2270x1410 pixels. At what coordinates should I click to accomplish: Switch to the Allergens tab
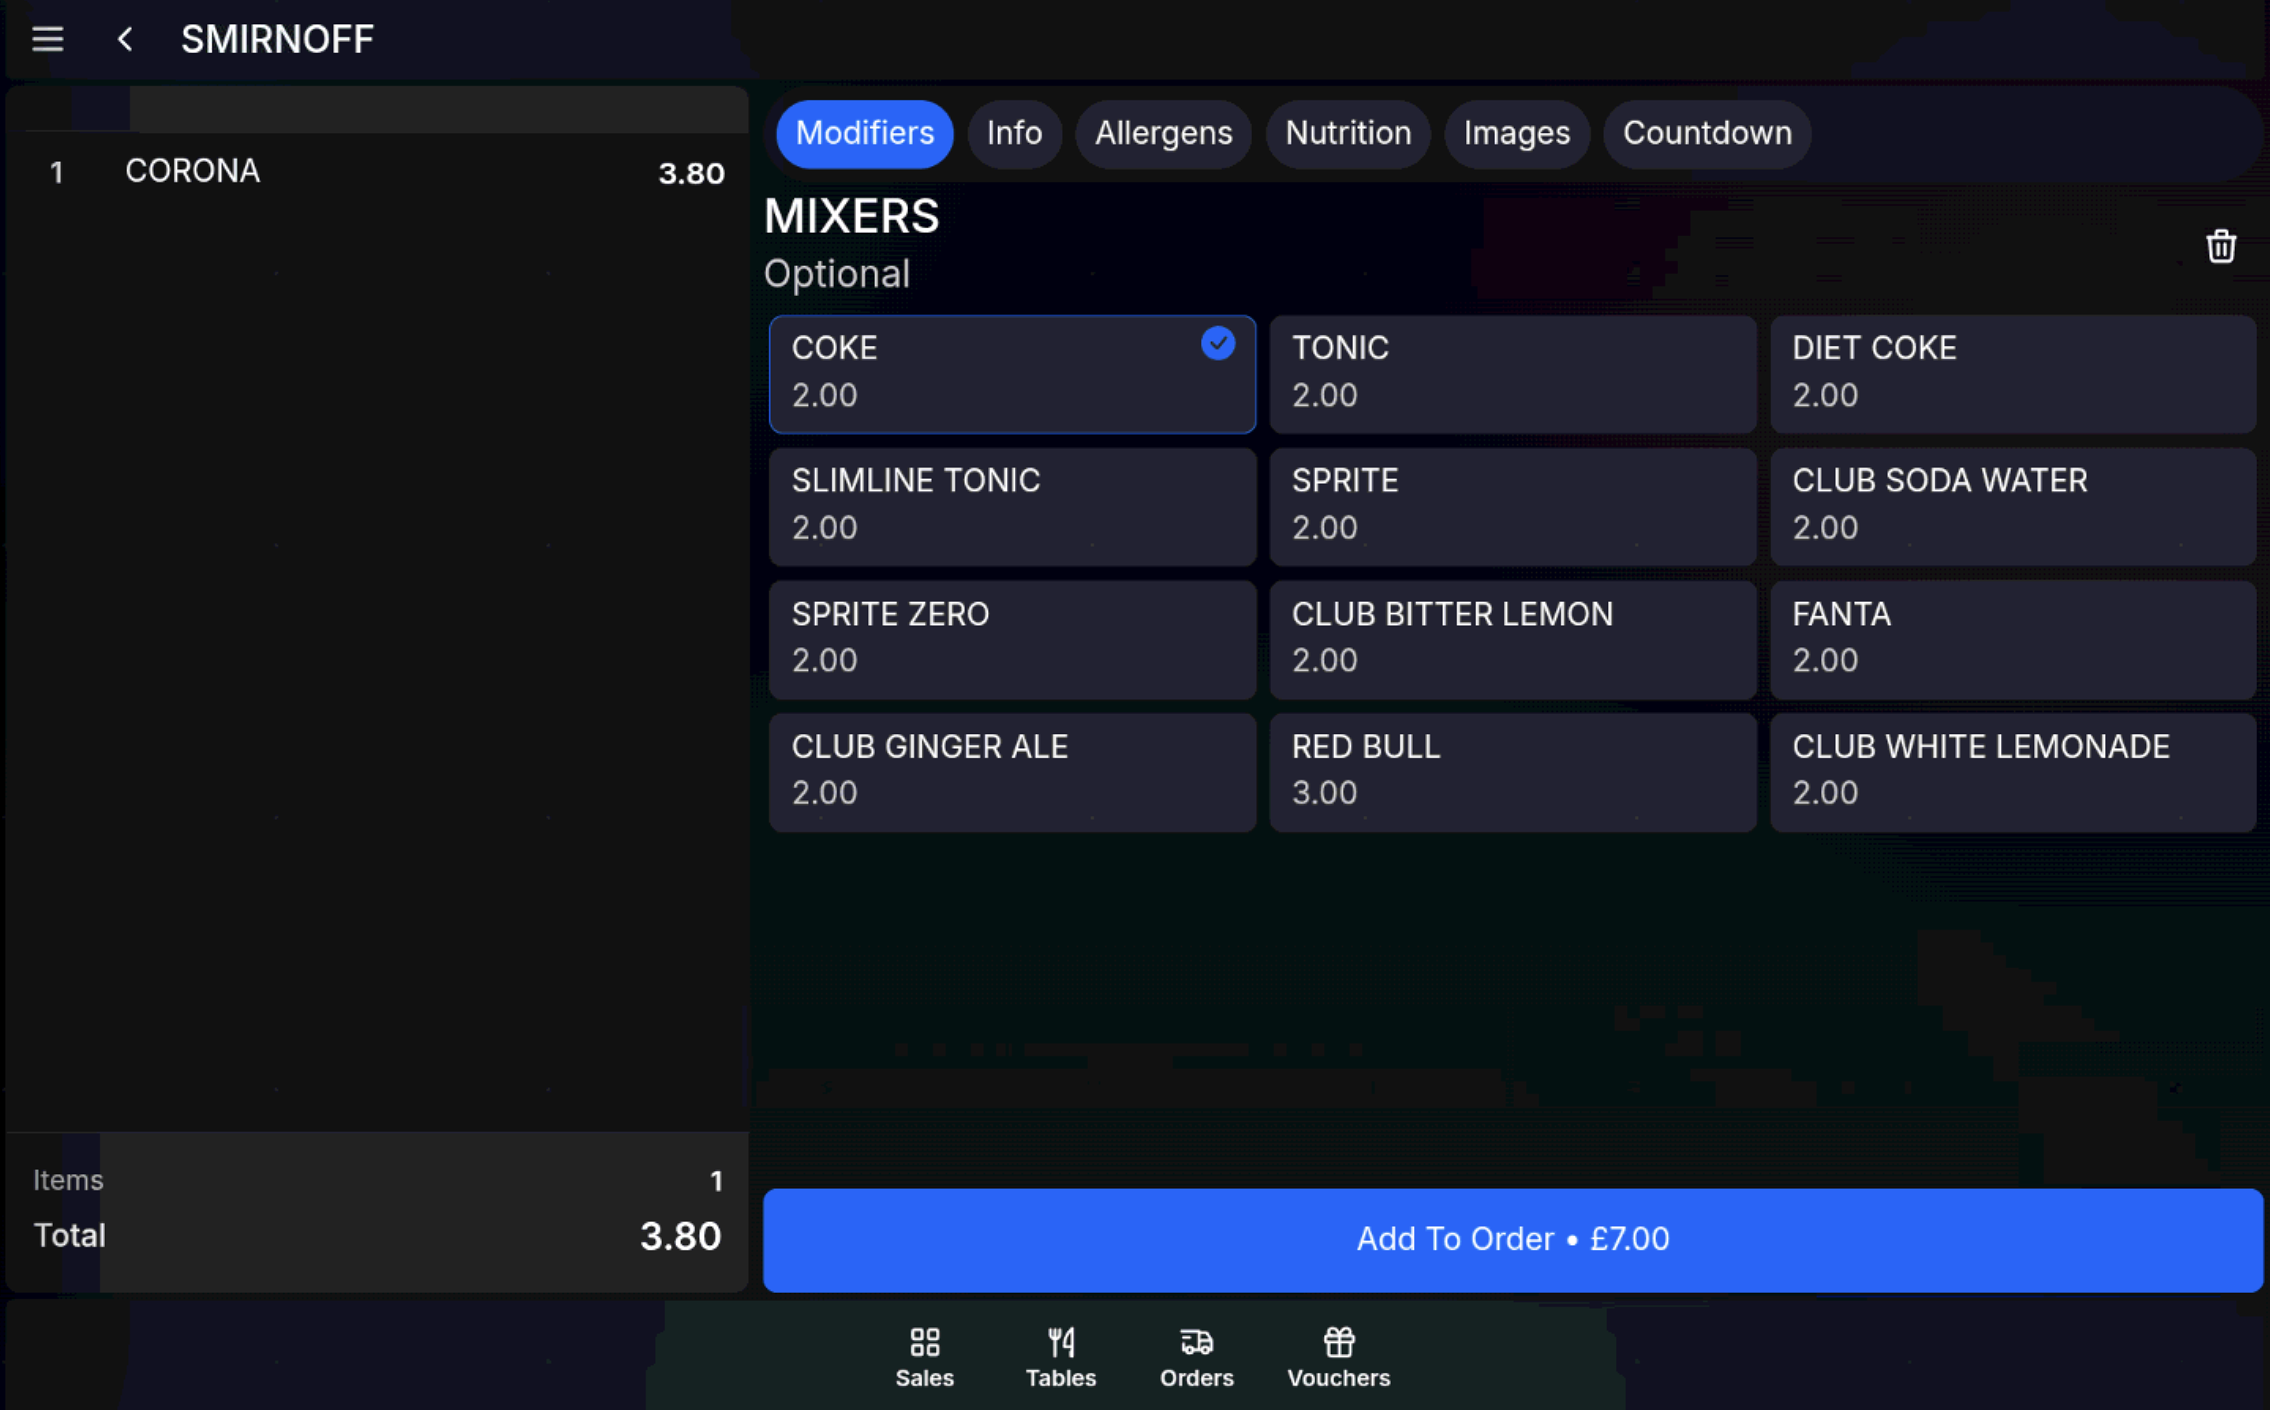pos(1163,133)
